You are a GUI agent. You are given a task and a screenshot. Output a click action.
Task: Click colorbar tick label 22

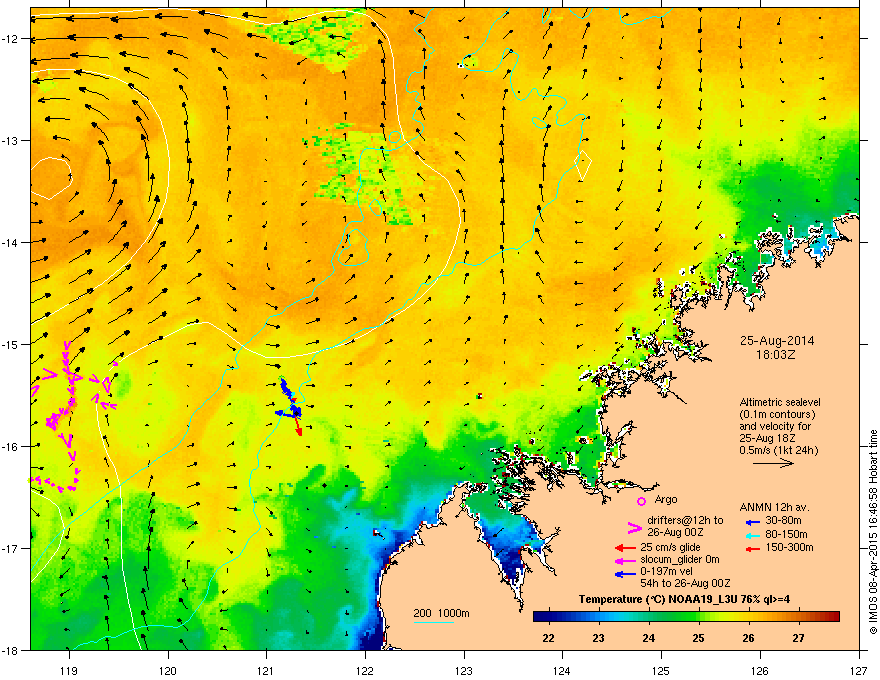pos(548,638)
